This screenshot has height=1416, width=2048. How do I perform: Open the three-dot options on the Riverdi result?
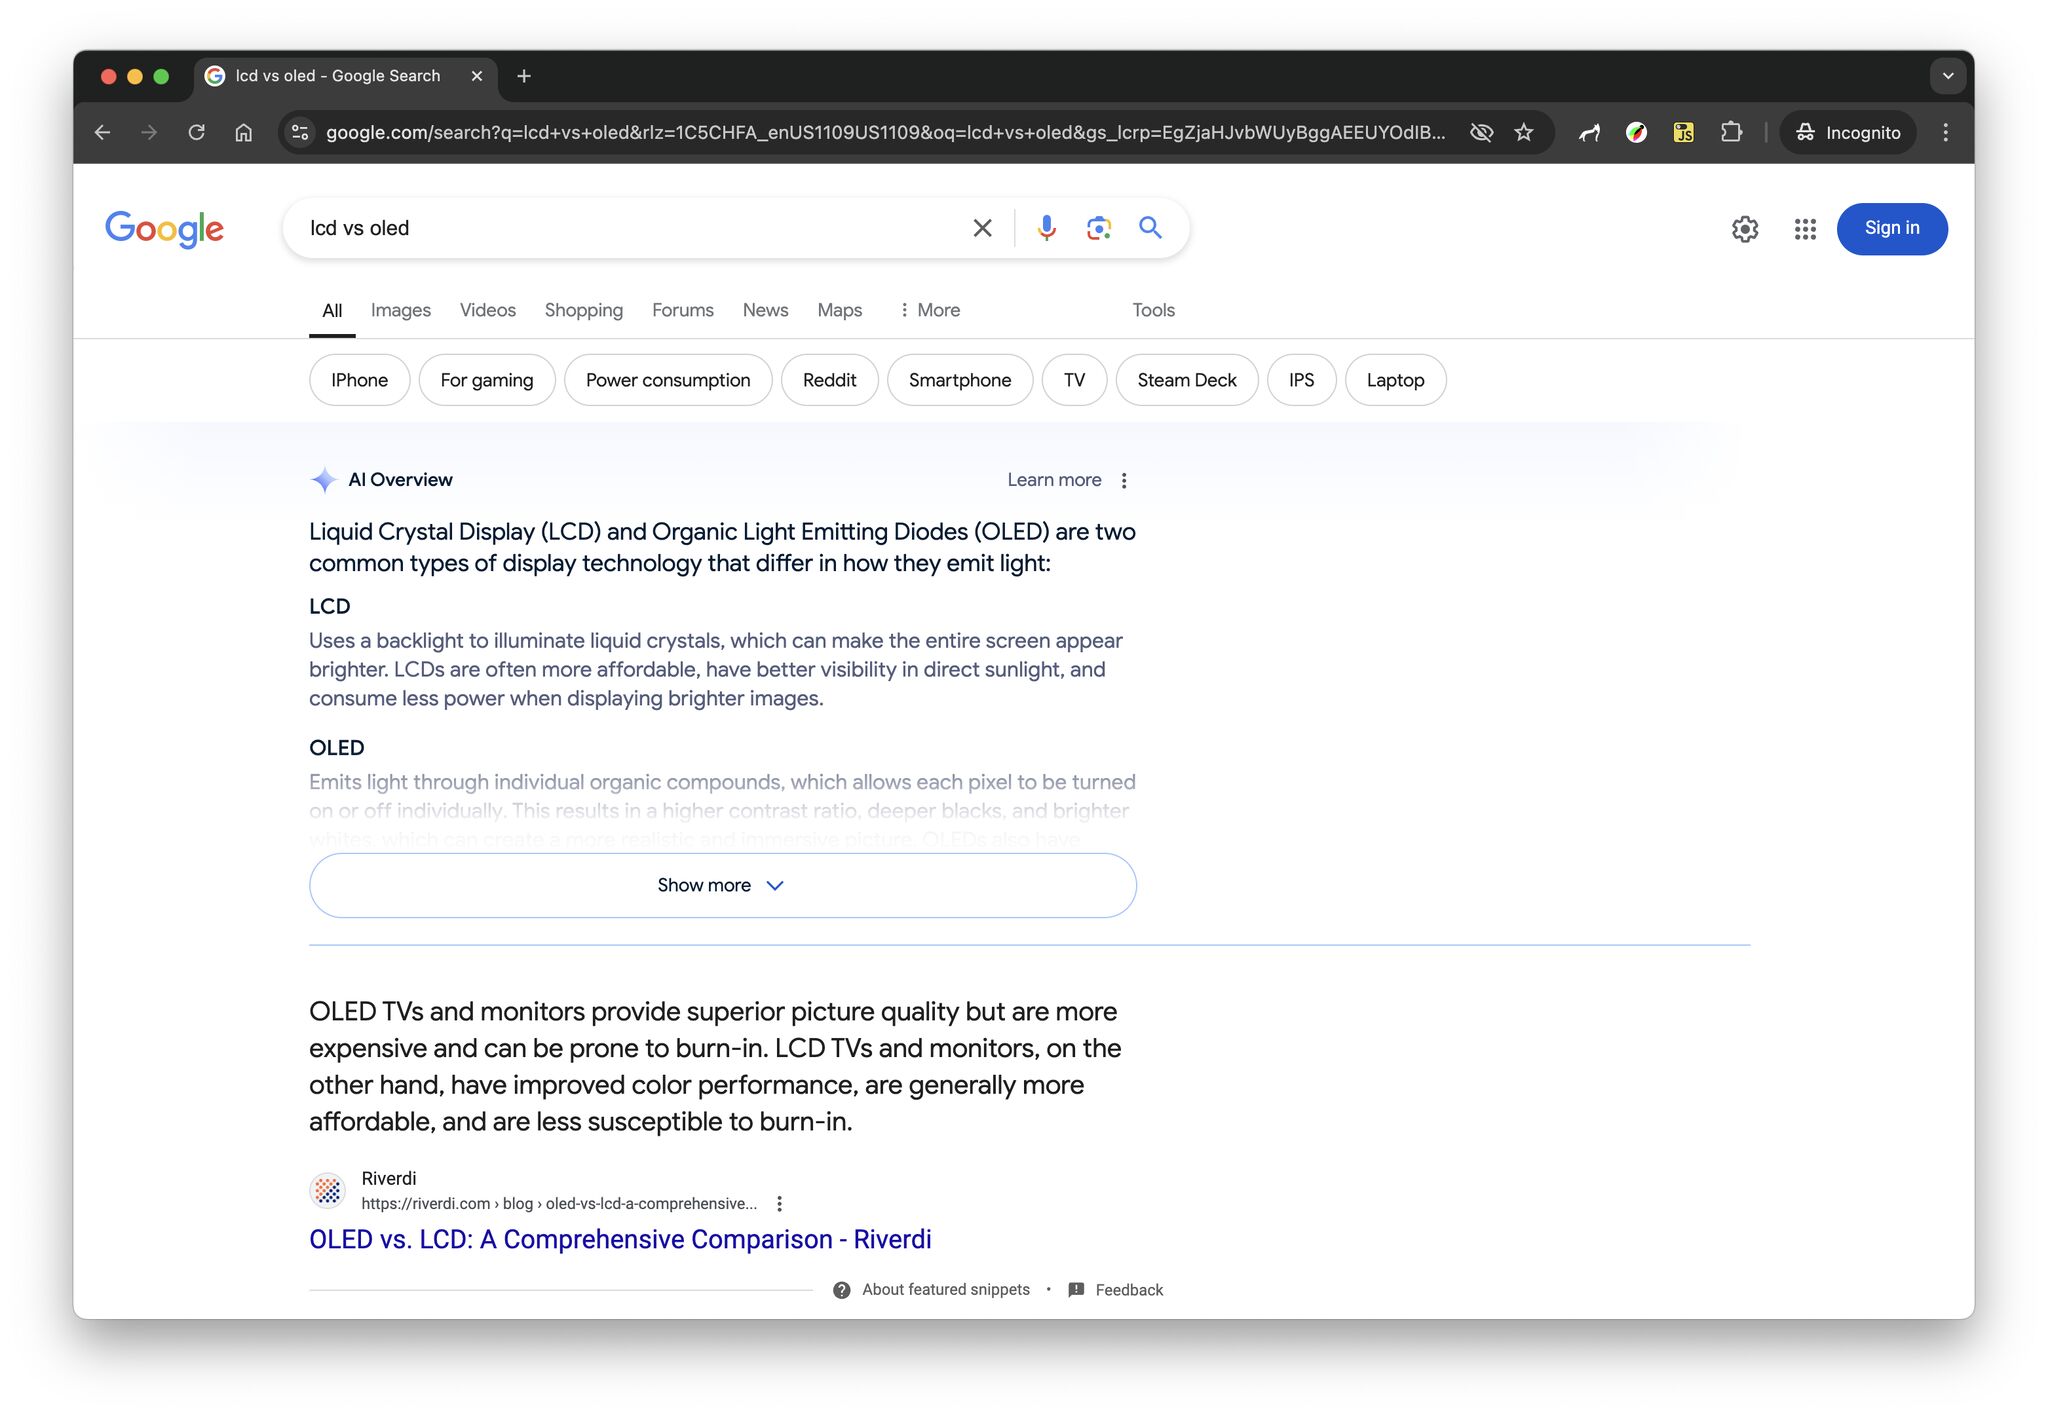pos(781,1202)
